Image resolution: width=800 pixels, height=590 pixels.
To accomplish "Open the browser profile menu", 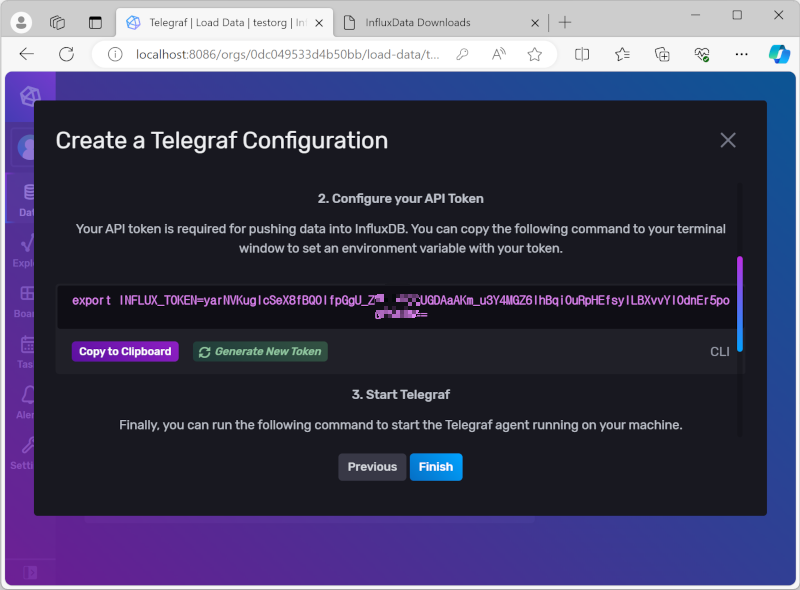I will [x=21, y=22].
